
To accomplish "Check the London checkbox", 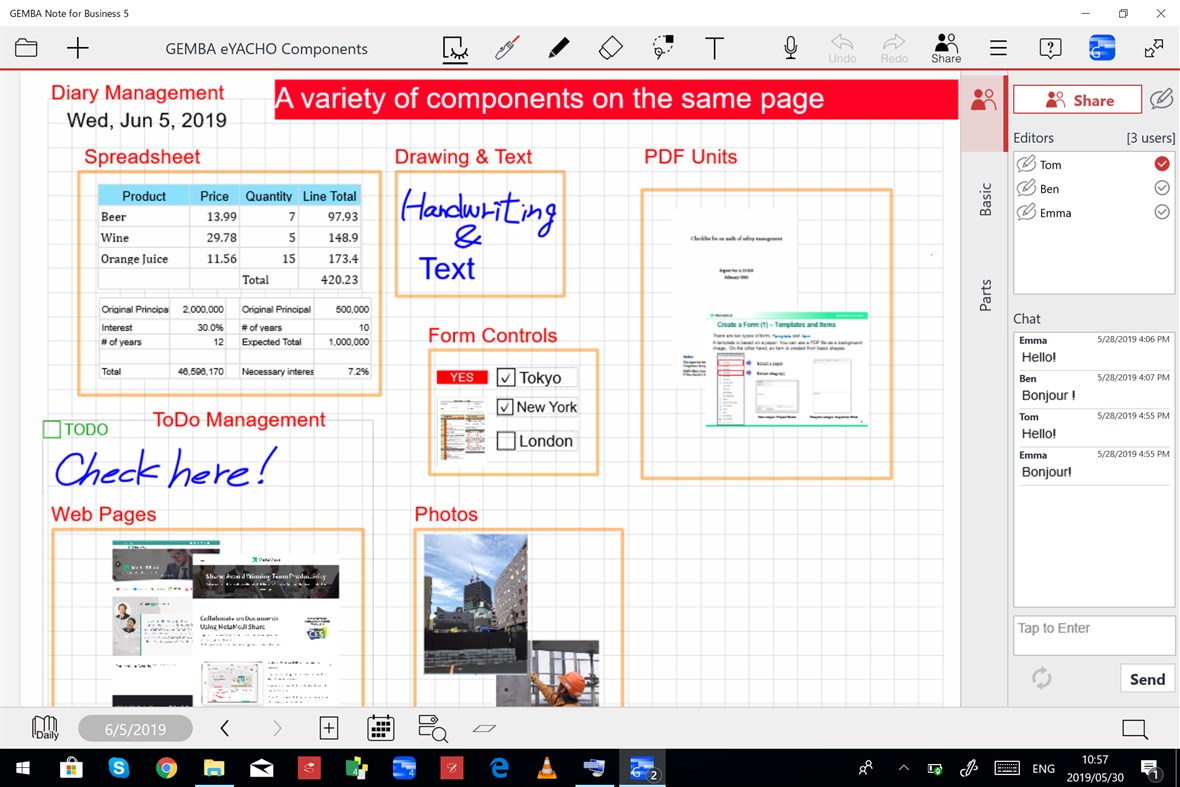I will click(505, 440).
